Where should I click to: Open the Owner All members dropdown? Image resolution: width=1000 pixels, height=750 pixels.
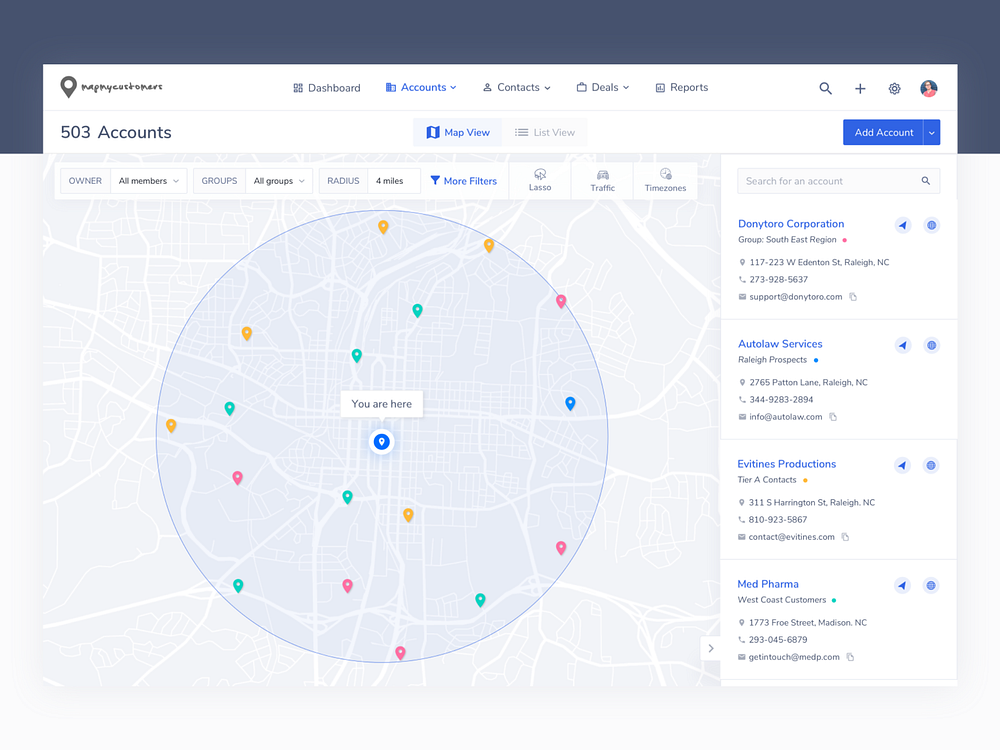pos(149,181)
